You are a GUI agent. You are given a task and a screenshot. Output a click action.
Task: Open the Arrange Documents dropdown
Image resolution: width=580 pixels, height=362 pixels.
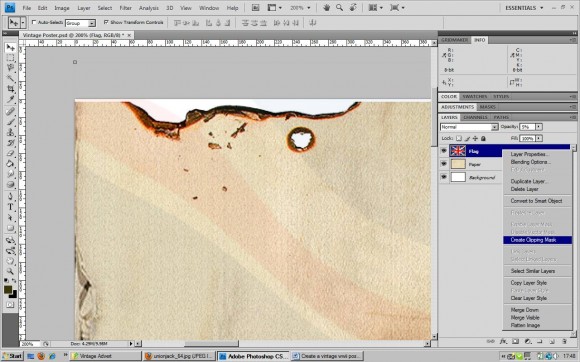375,8
